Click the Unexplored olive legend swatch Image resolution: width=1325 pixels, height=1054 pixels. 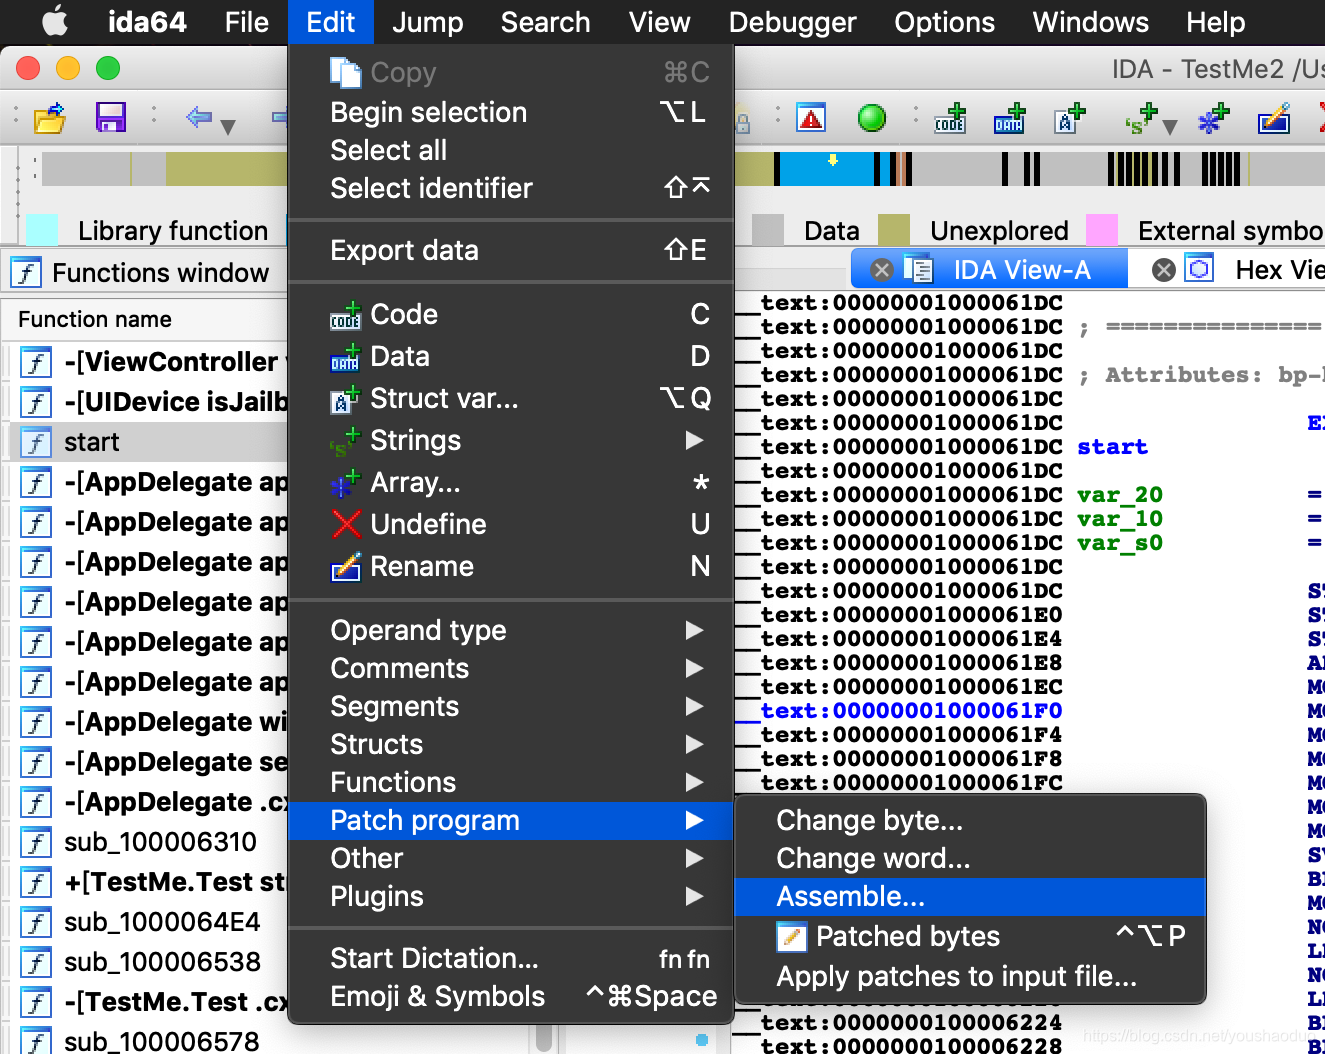tap(894, 230)
